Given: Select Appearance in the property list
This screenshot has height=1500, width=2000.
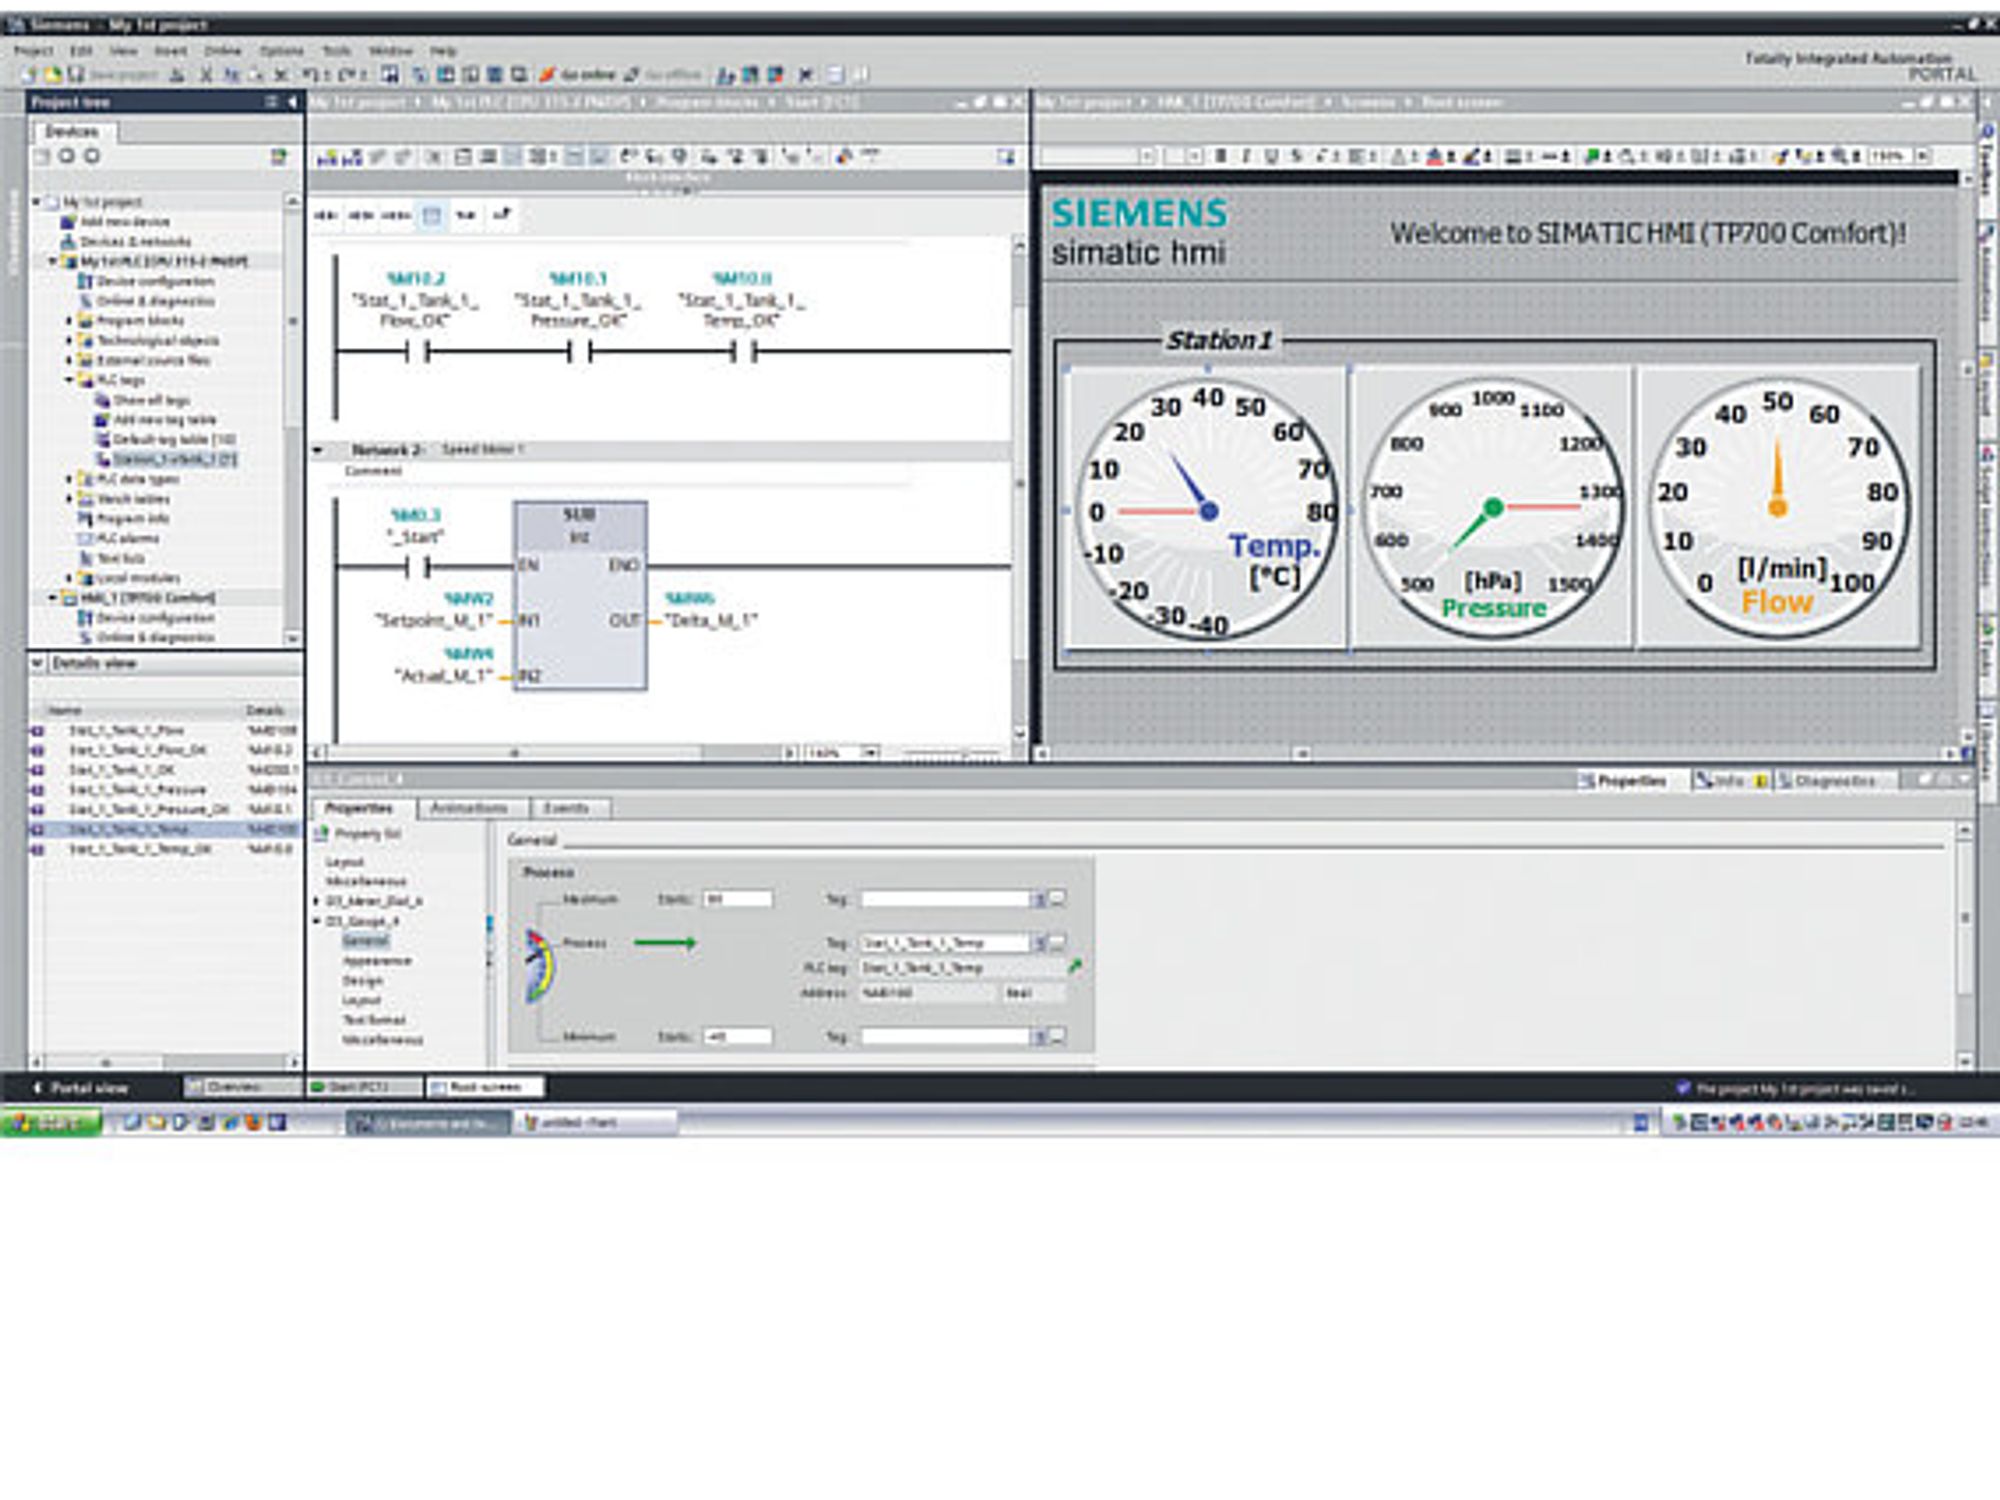Looking at the screenshot, I should (x=377, y=961).
